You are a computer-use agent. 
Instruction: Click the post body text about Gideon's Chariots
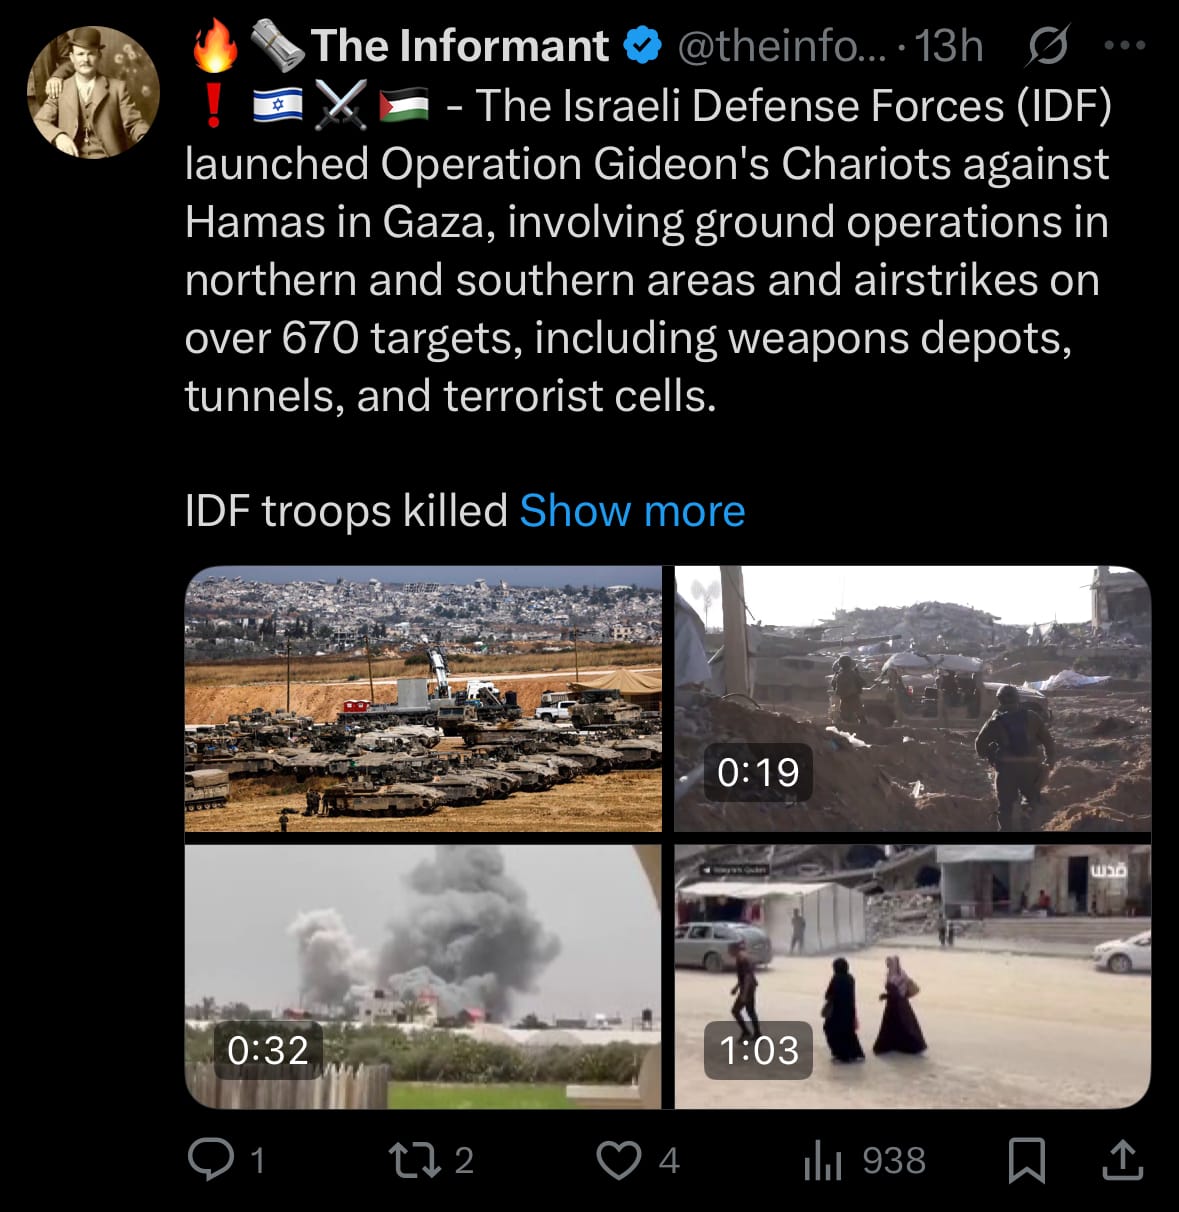648,251
